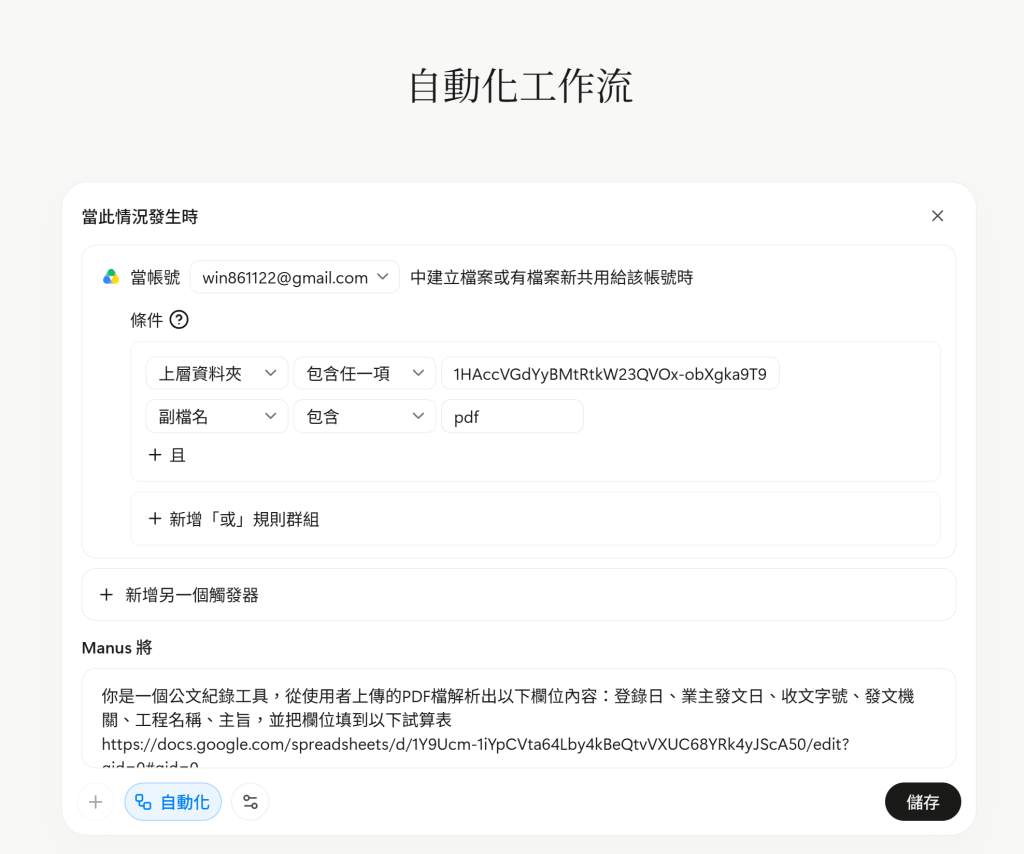Open the help icon next to 條件
Image resolution: width=1024 pixels, height=854 pixels.
(x=179, y=320)
